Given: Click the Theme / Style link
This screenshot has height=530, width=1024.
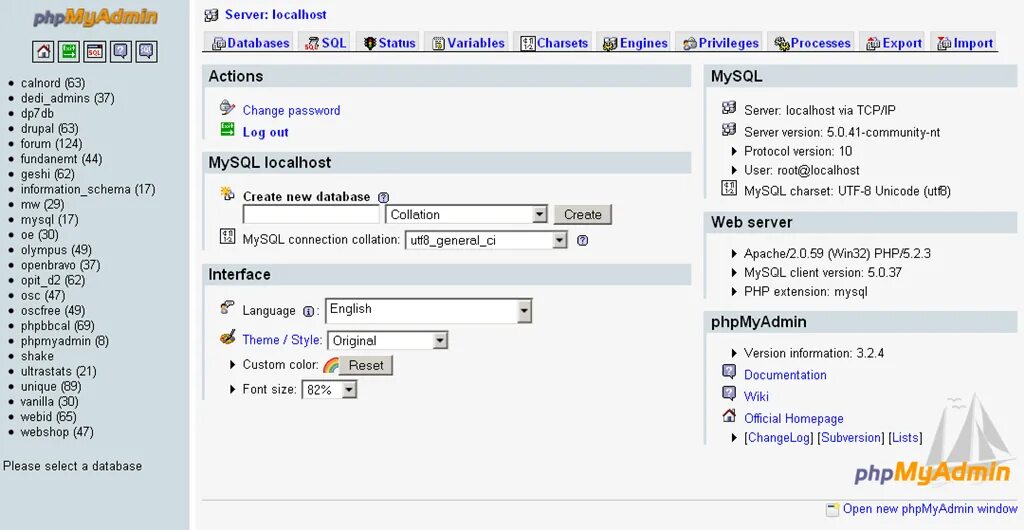Looking at the screenshot, I should click(x=282, y=340).
